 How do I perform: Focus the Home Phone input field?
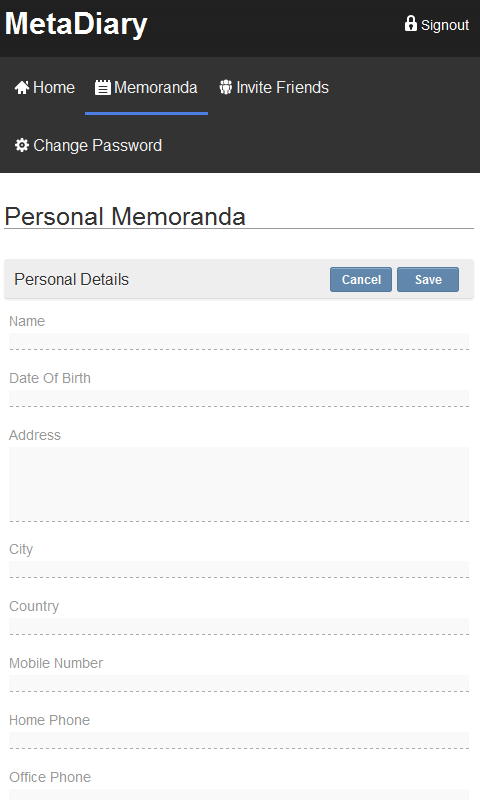pyautogui.click(x=239, y=740)
